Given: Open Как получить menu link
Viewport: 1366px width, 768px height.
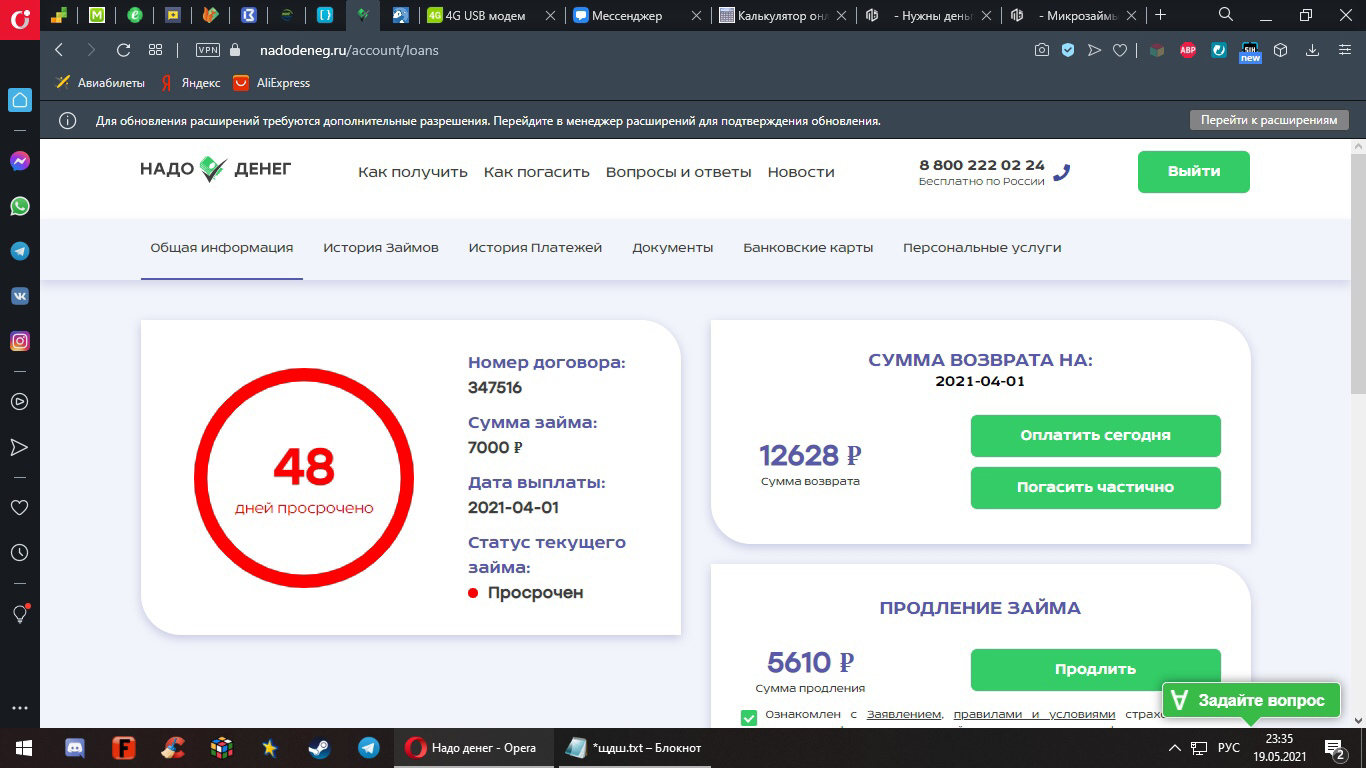Looking at the screenshot, I should (413, 172).
